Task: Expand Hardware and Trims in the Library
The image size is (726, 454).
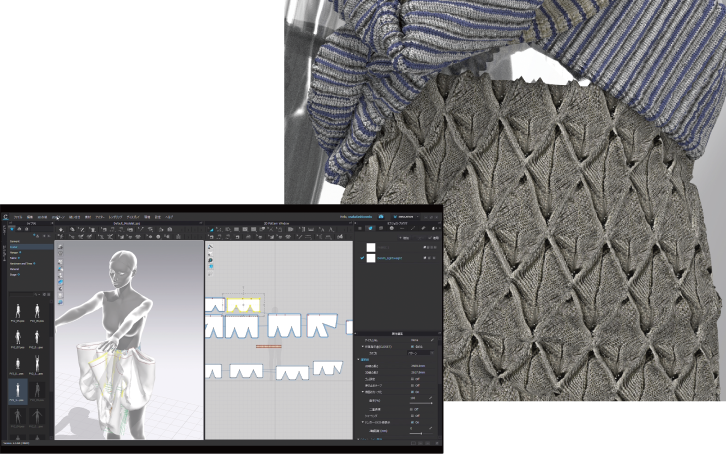Action: click(x=22, y=262)
